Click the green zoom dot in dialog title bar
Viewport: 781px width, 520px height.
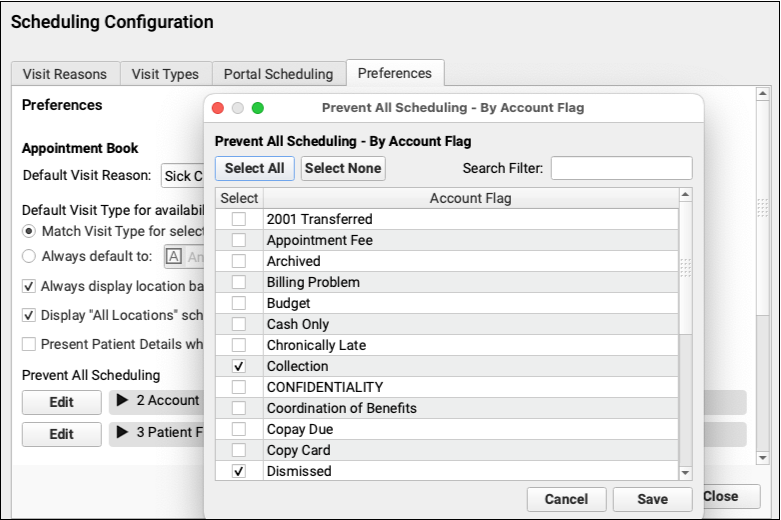[x=257, y=108]
